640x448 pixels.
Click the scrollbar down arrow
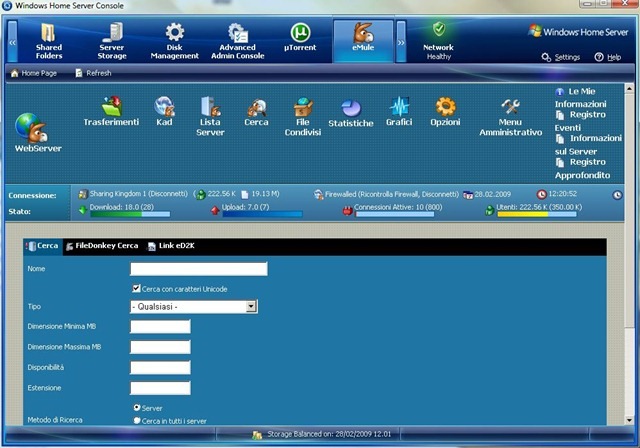629,420
